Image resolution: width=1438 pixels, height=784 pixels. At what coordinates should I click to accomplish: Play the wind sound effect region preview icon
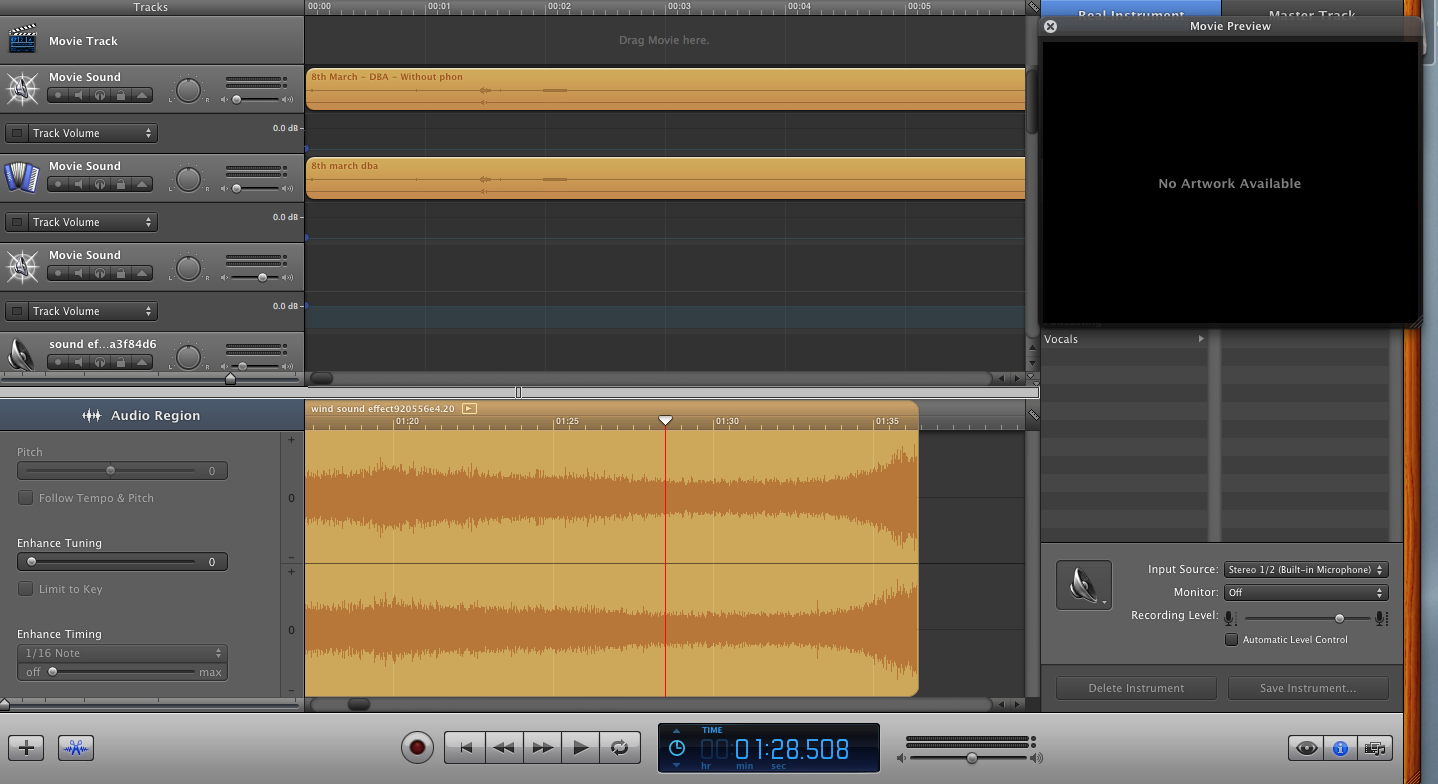click(469, 408)
